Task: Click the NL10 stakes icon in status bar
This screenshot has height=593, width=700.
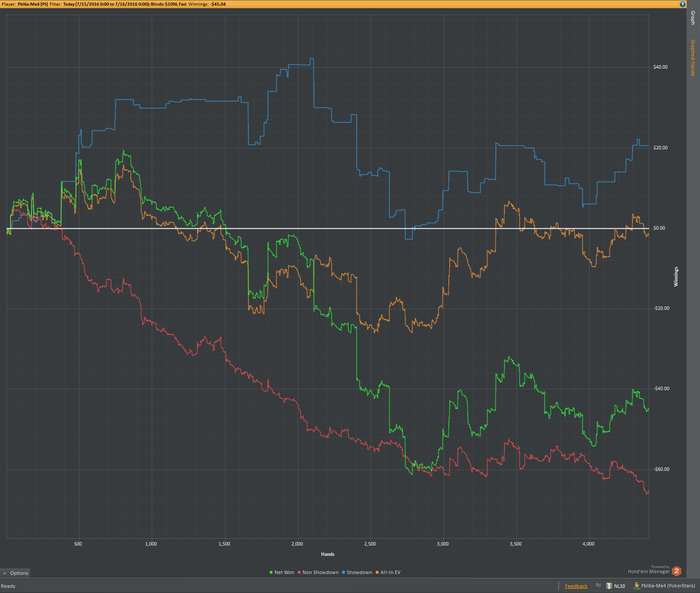Action: click(608, 586)
